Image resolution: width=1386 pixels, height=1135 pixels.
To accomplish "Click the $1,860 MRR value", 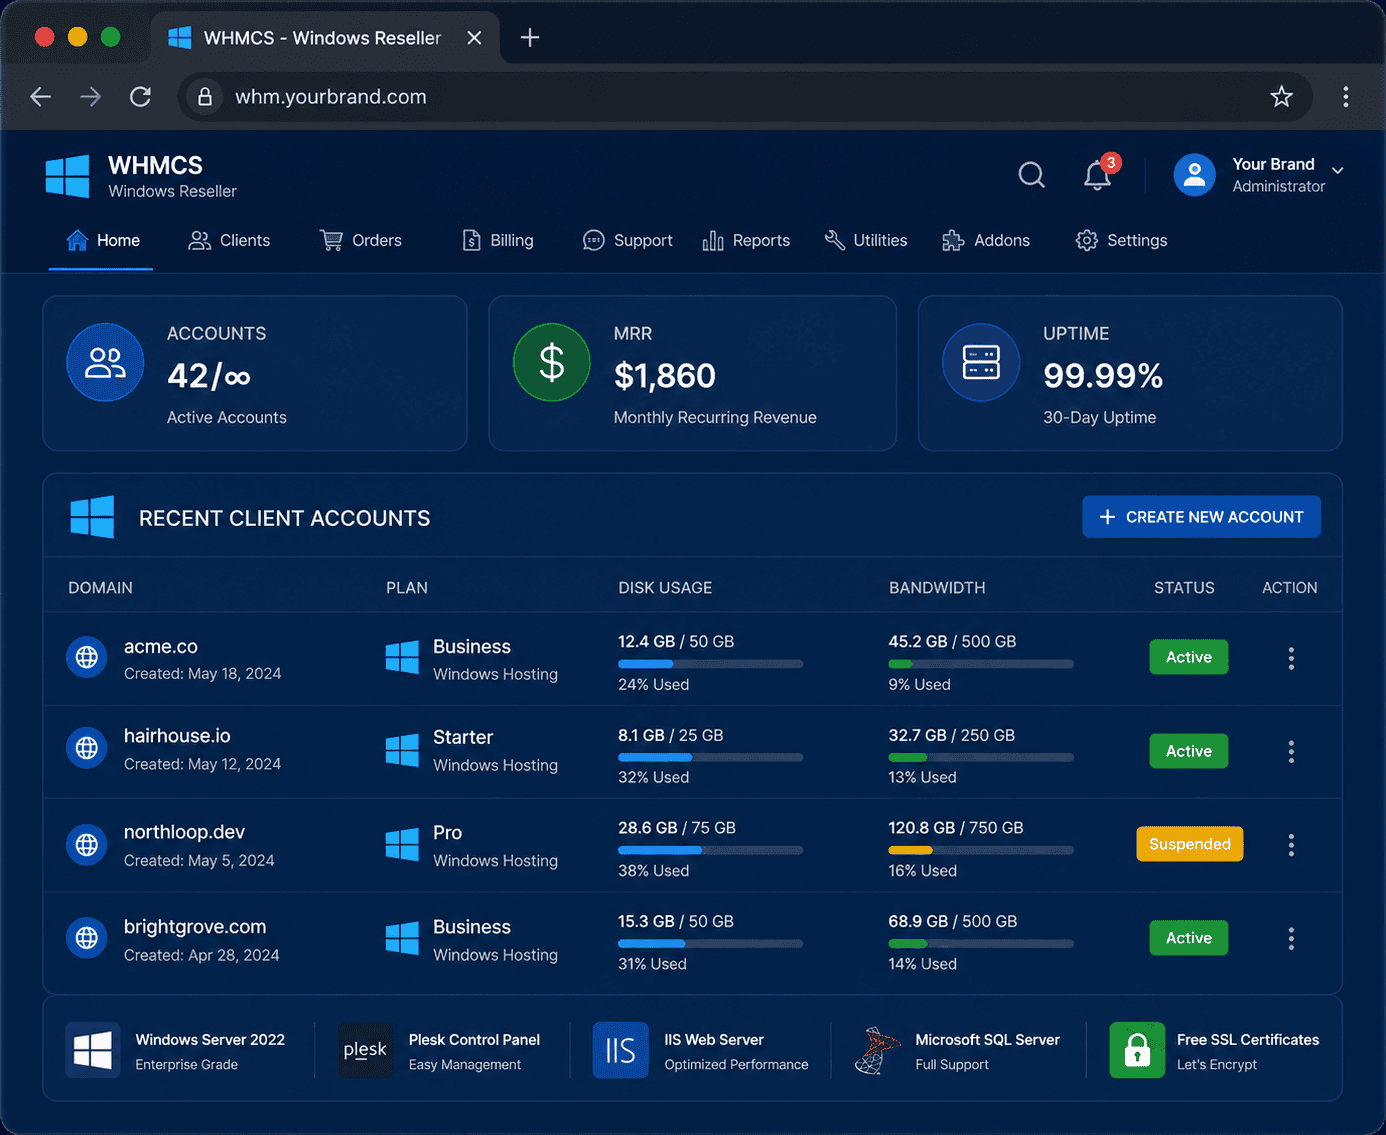I will pos(665,376).
